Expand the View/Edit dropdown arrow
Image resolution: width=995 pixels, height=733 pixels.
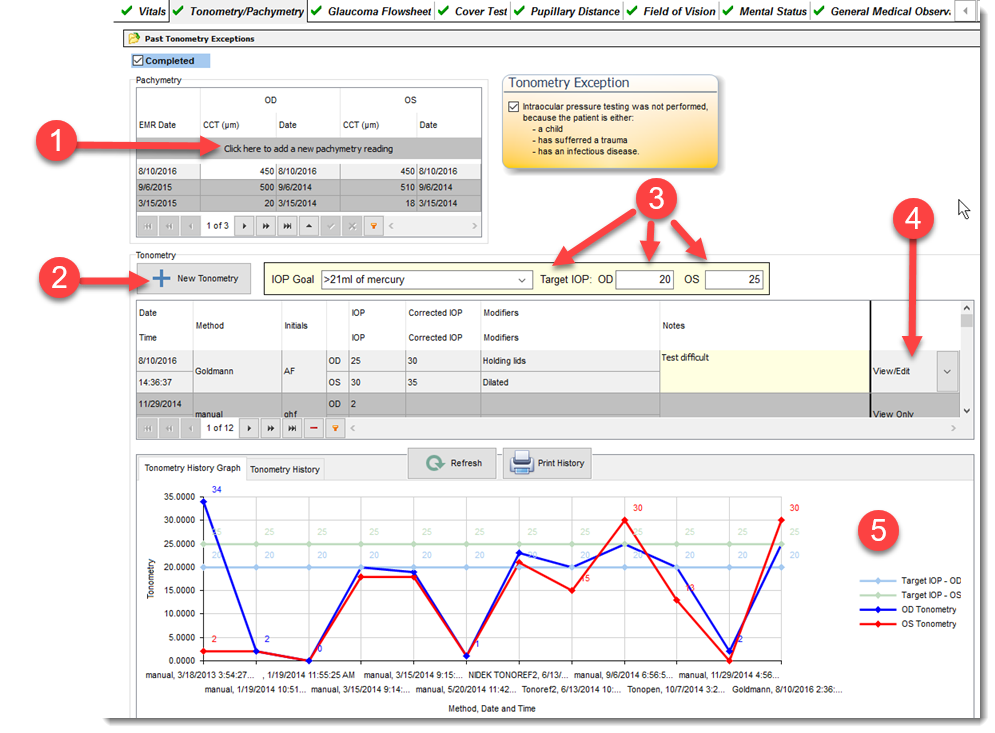tap(947, 371)
